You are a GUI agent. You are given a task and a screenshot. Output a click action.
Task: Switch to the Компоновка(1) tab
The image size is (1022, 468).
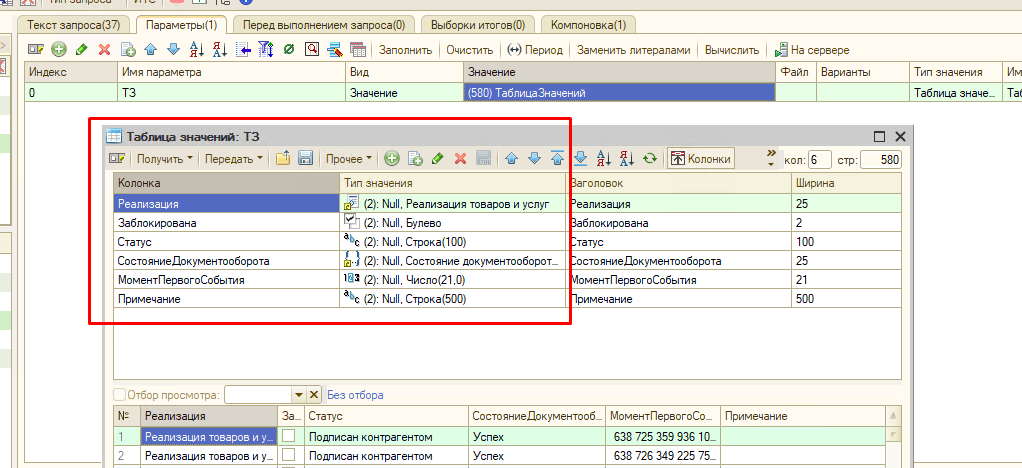click(588, 23)
